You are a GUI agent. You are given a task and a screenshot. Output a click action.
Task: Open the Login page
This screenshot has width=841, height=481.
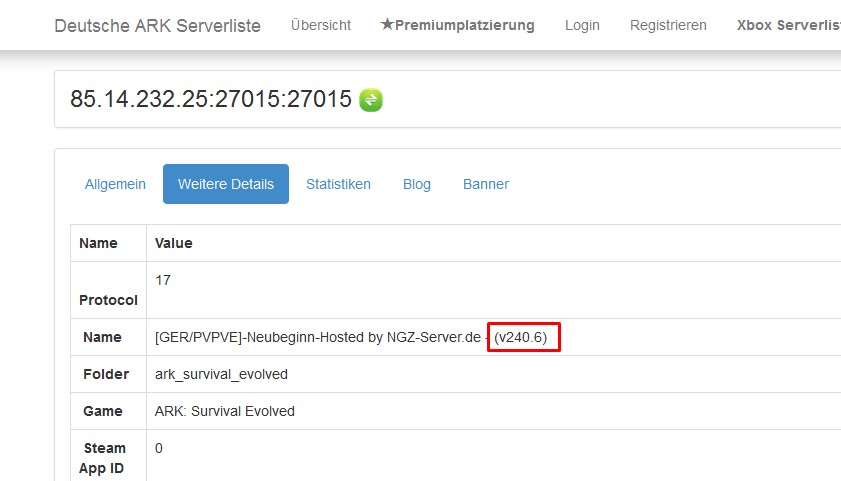tap(582, 25)
